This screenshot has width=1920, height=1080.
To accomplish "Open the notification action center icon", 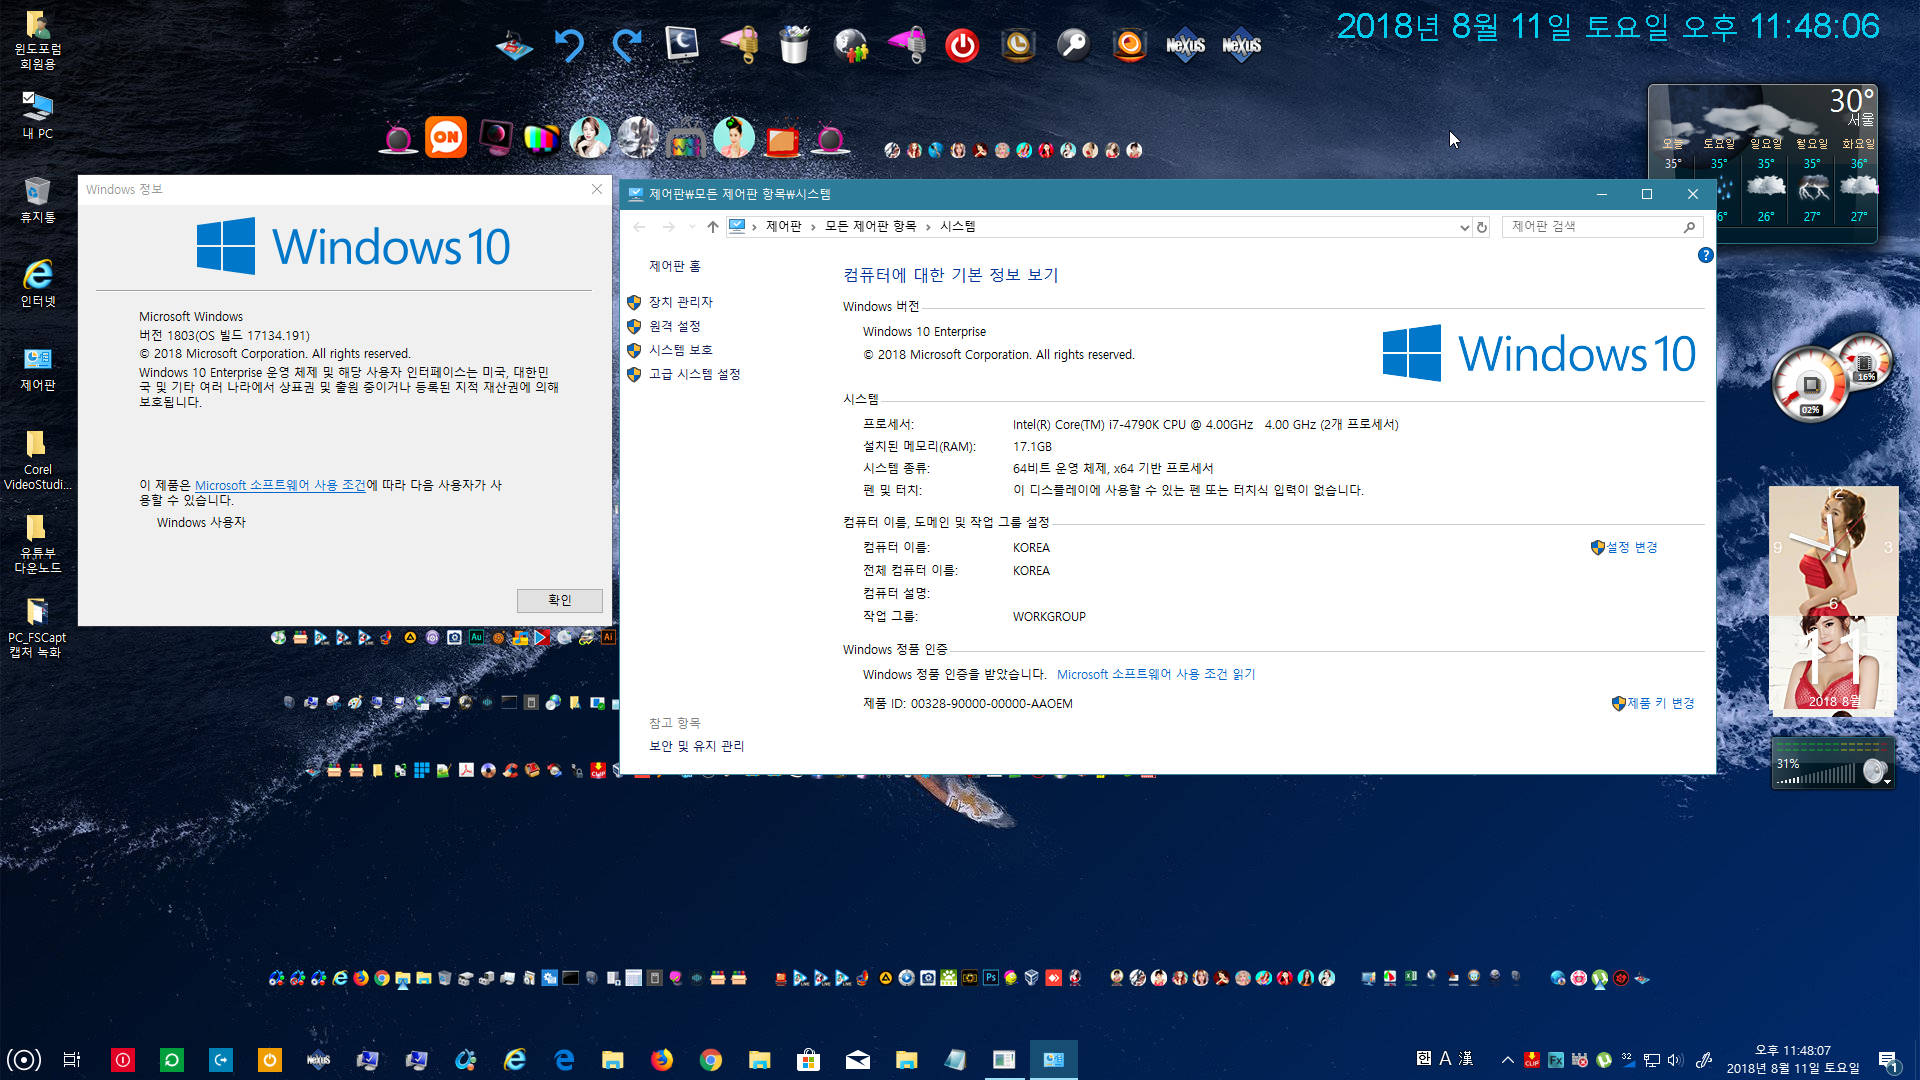I will (1887, 1060).
